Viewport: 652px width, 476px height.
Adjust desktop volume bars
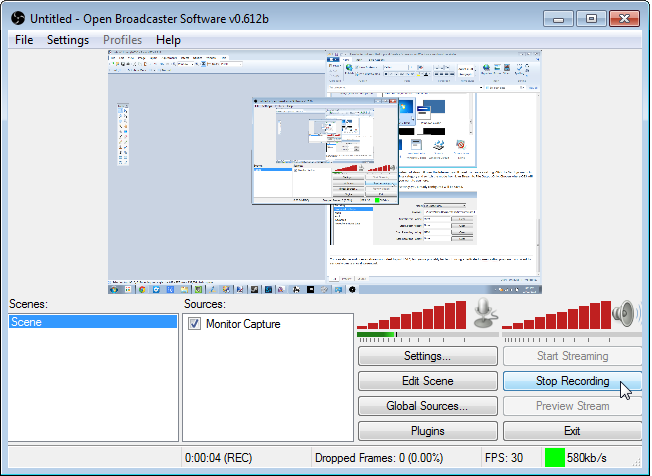coord(556,315)
